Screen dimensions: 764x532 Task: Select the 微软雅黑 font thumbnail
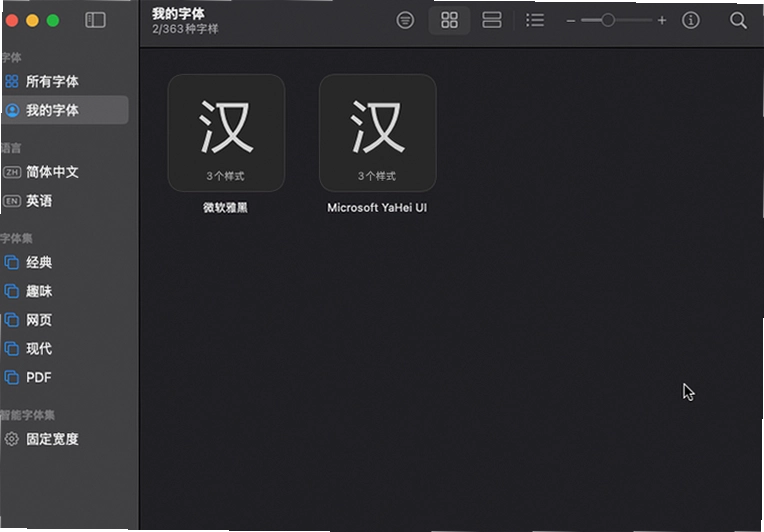[x=226, y=133]
